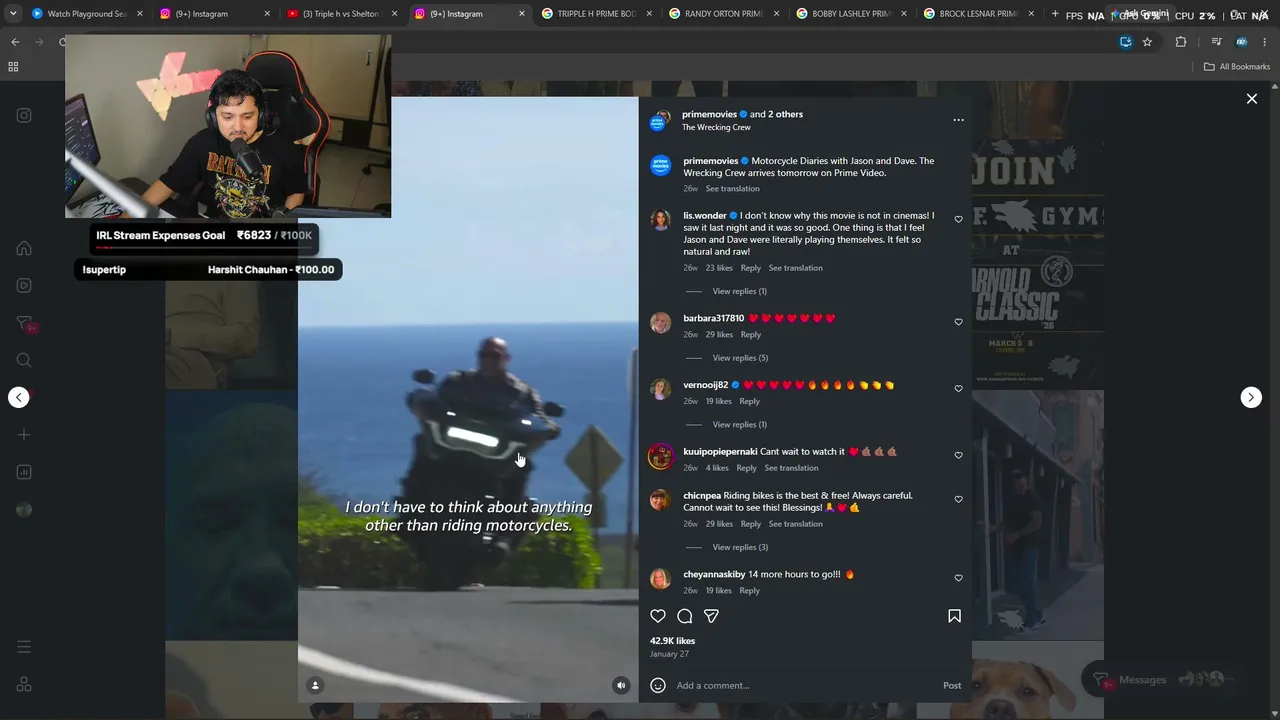
Task: Switch to Watch Playground tab
Action: click(86, 14)
